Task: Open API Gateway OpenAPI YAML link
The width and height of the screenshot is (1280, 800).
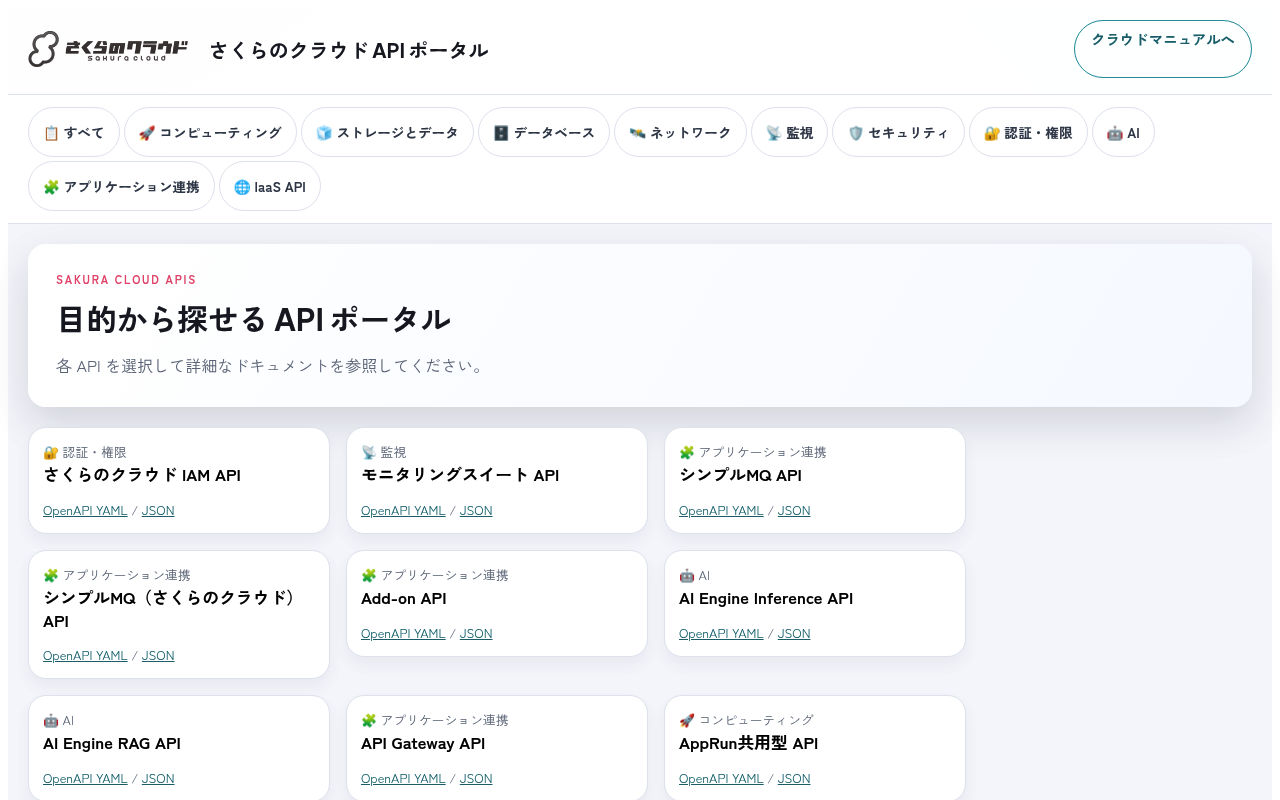Action: click(x=403, y=778)
